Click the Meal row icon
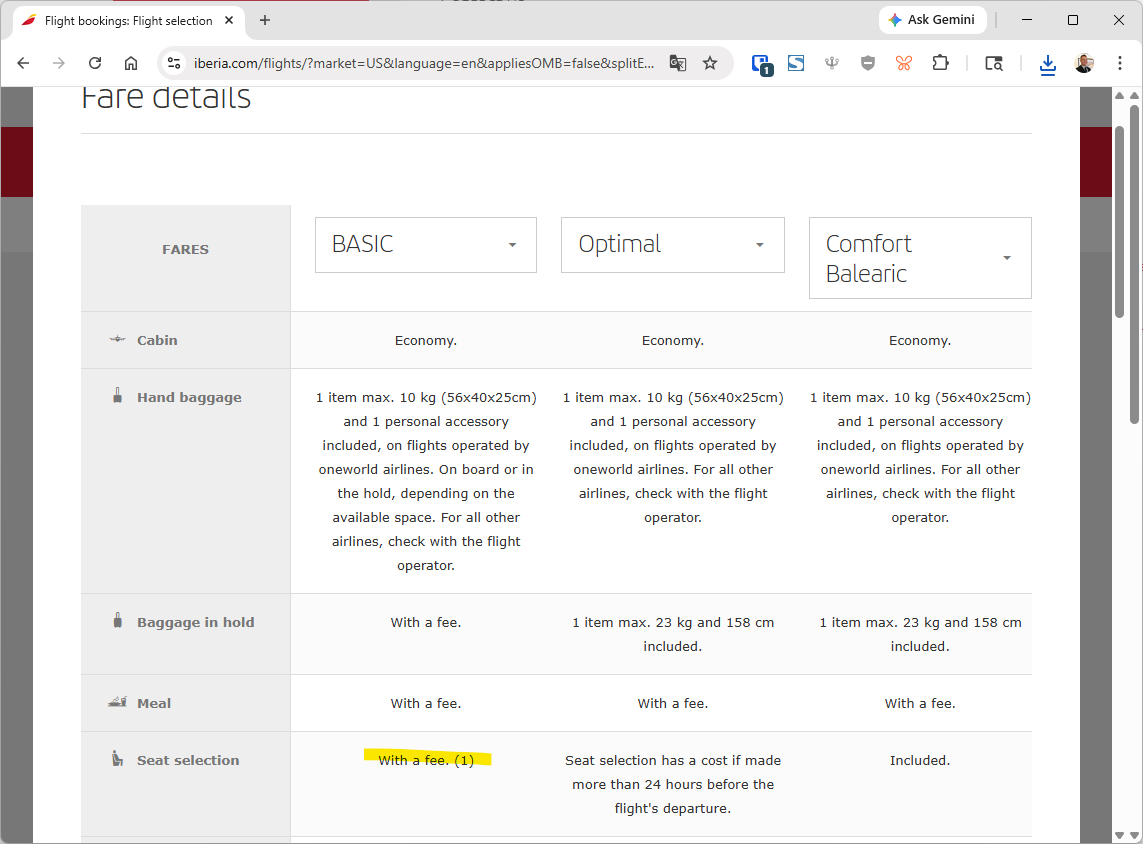The width and height of the screenshot is (1143, 844). coord(117,702)
